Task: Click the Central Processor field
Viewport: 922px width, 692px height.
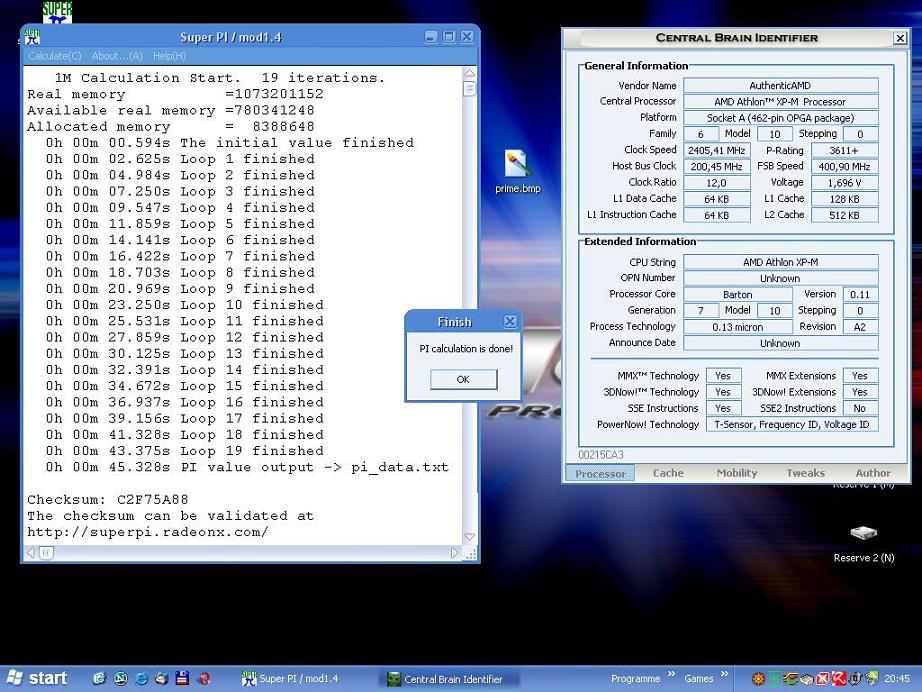Action: [x=780, y=102]
